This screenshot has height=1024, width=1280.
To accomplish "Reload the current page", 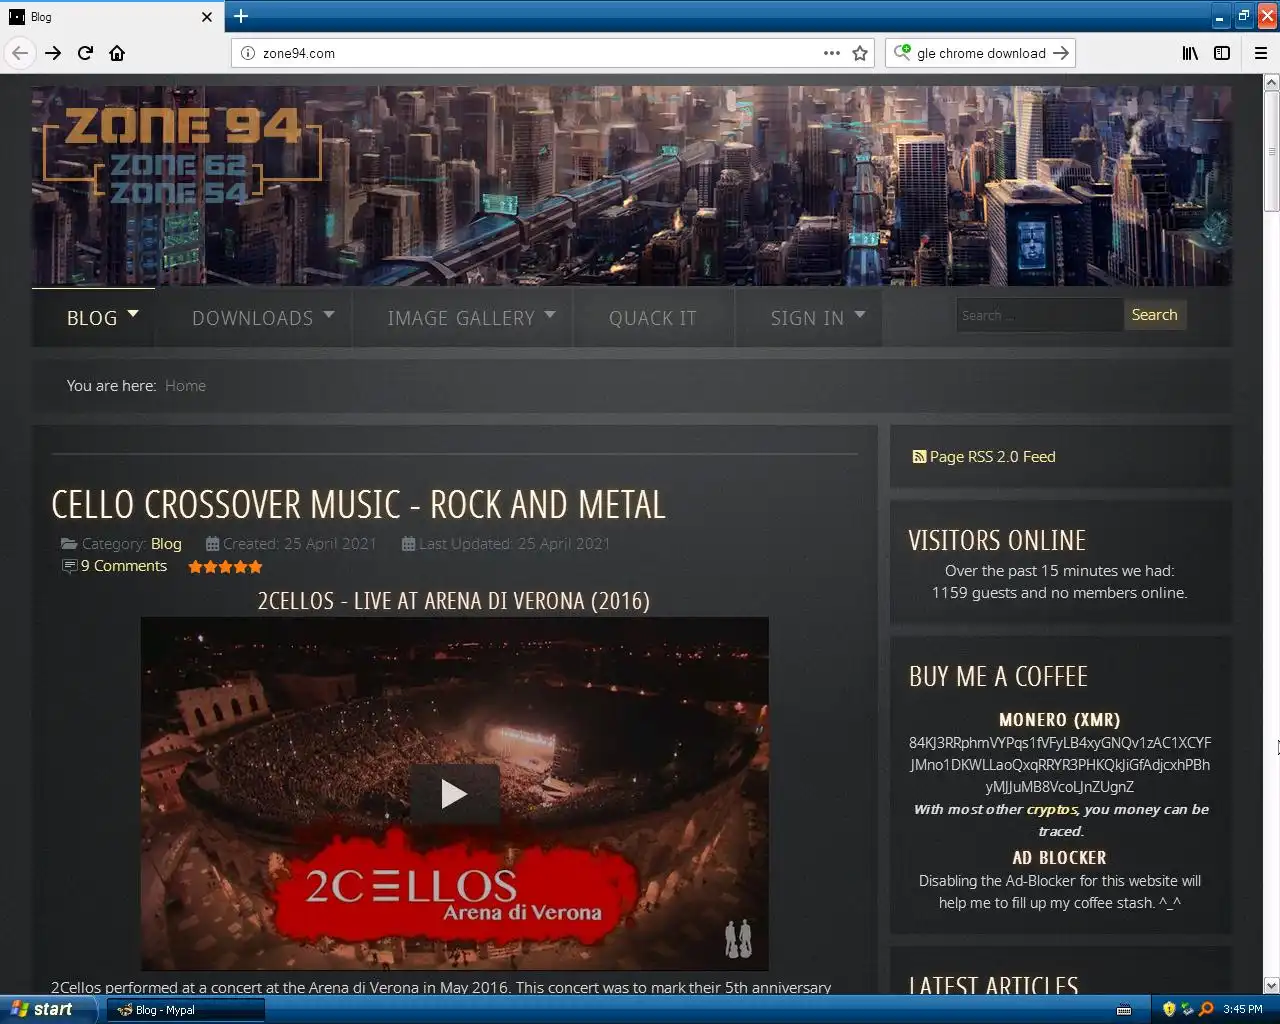I will click(85, 53).
